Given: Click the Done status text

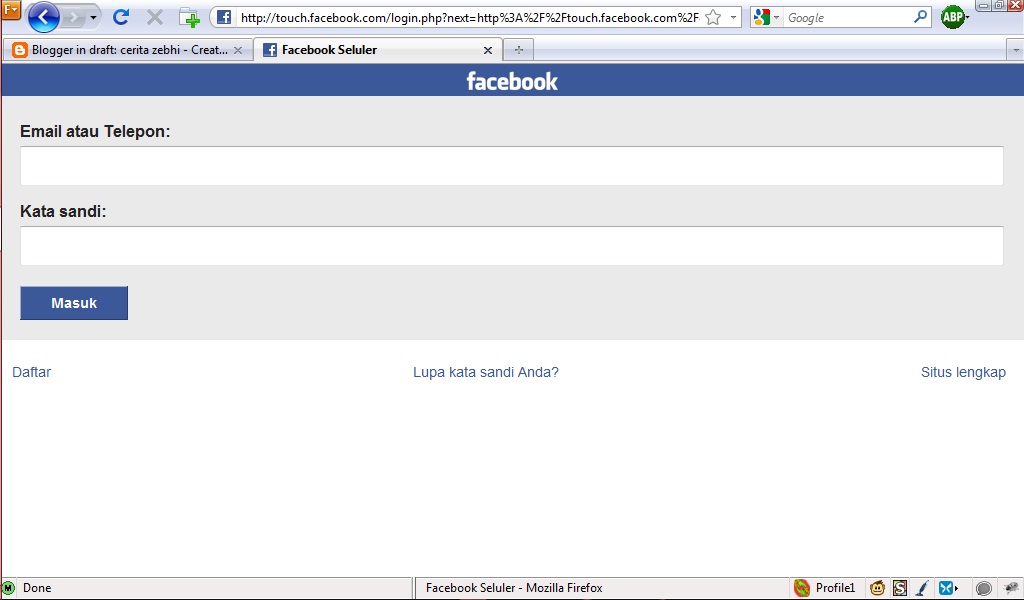Looking at the screenshot, I should click(x=37, y=588).
